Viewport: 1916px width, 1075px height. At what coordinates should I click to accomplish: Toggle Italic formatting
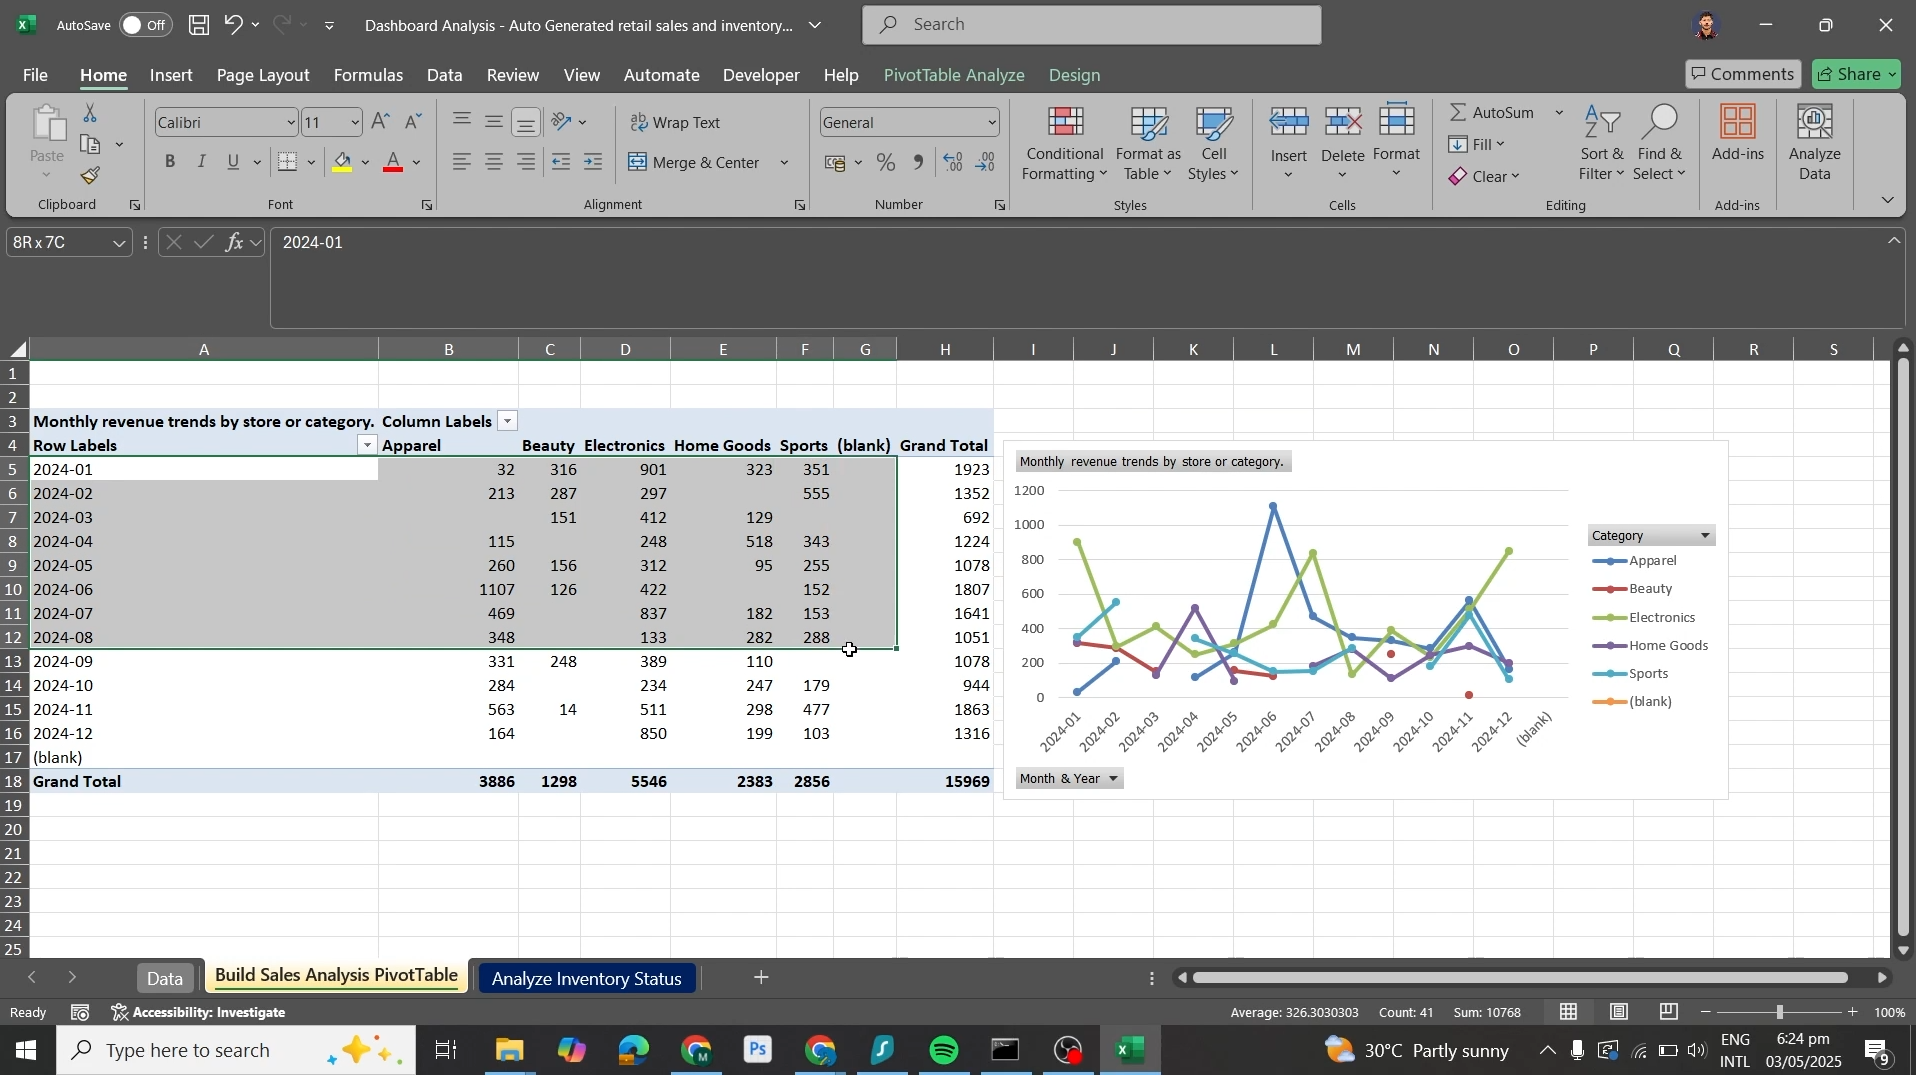(202, 162)
